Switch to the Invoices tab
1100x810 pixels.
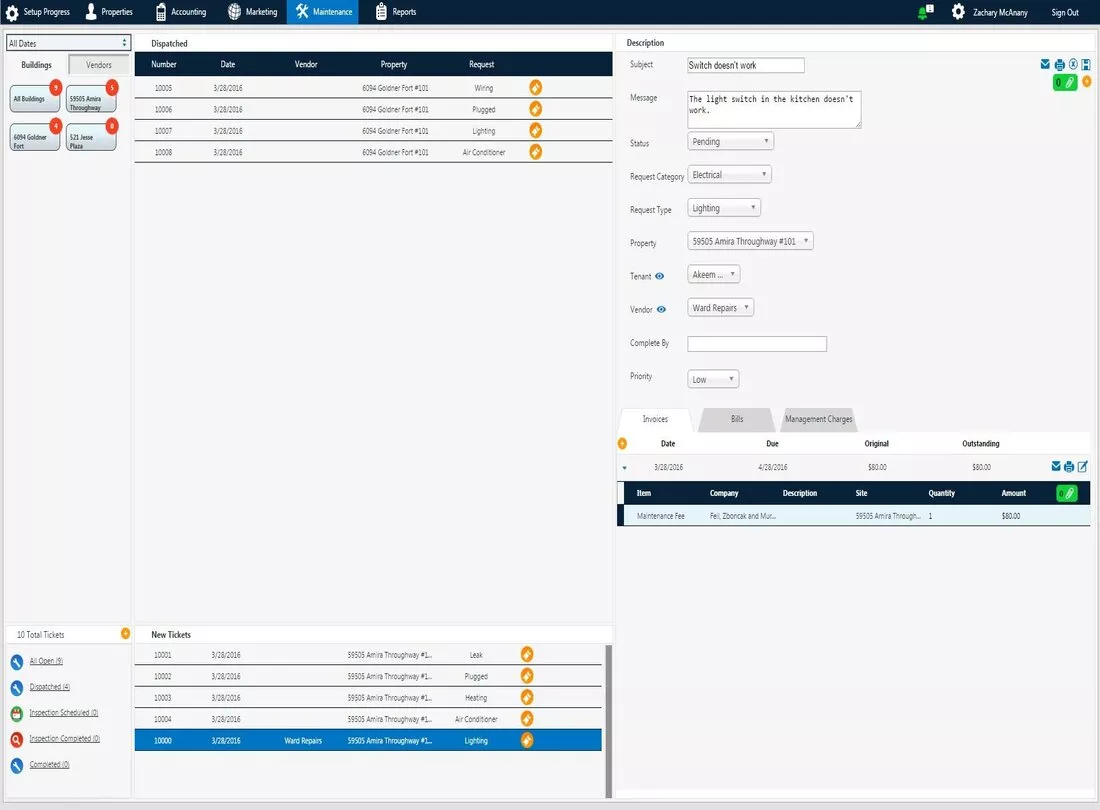point(655,419)
